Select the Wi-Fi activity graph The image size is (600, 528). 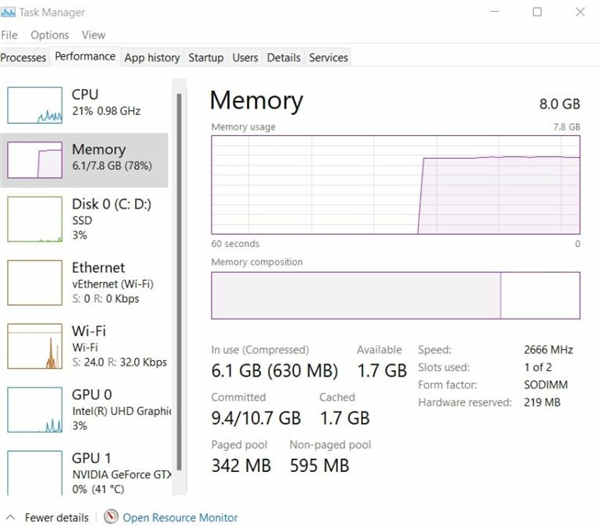pyautogui.click(x=35, y=347)
